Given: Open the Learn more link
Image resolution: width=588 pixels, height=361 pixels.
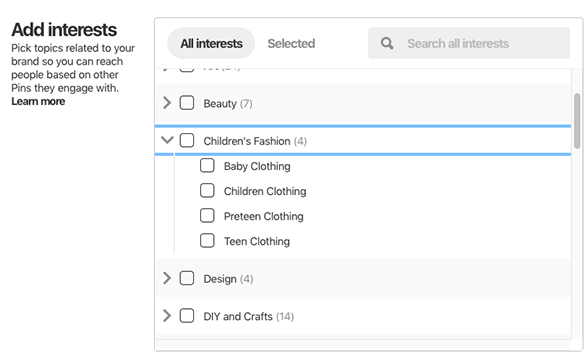Looking at the screenshot, I should pos(38,101).
